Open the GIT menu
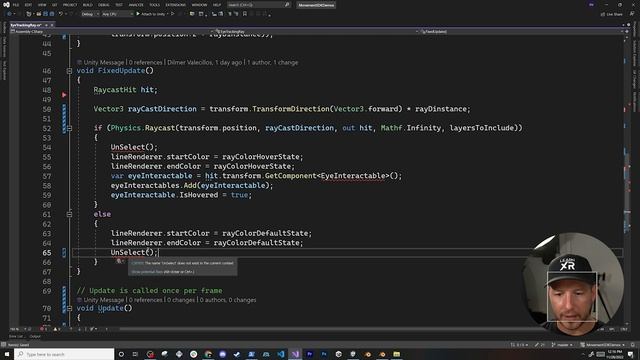Image resolution: width=640 pixels, height=360 pixels. click(55, 5)
